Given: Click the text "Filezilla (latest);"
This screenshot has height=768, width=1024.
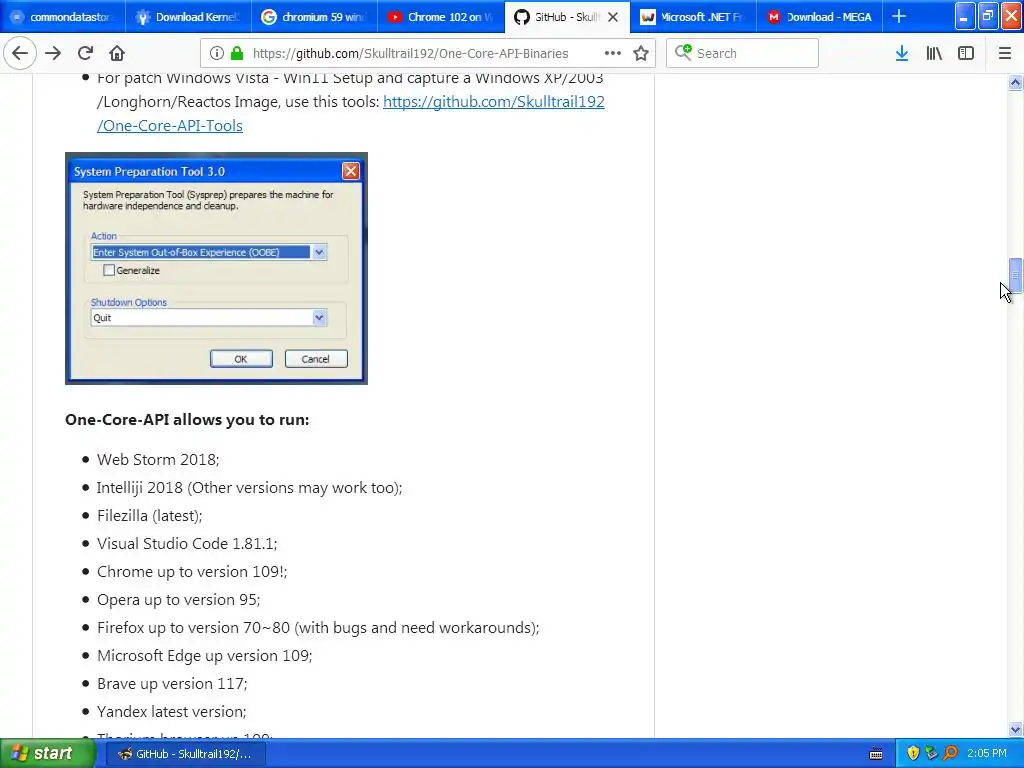Looking at the screenshot, I should click(x=150, y=516).
